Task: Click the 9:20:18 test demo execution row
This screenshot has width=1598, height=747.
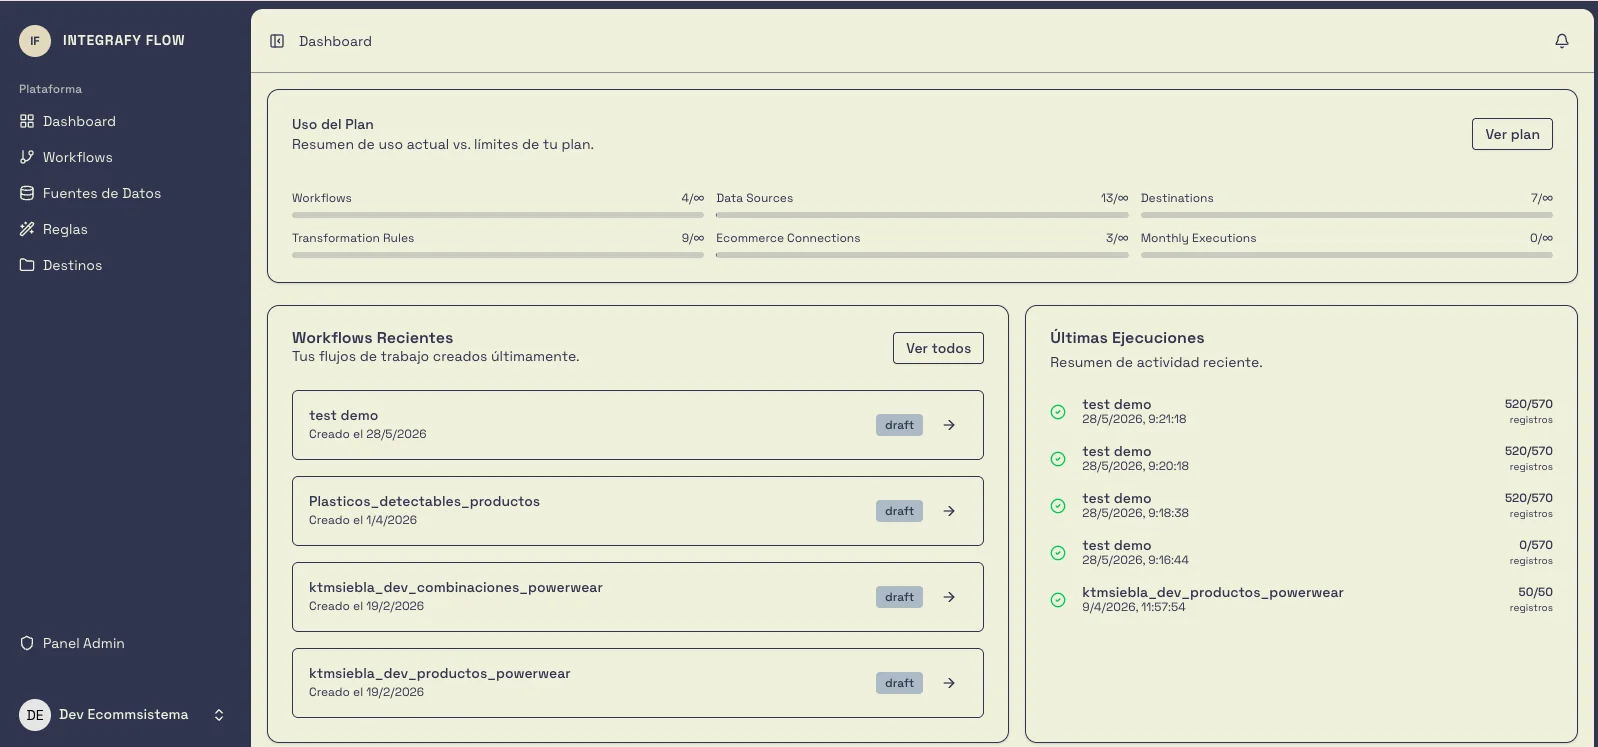Action: [x=1301, y=458]
